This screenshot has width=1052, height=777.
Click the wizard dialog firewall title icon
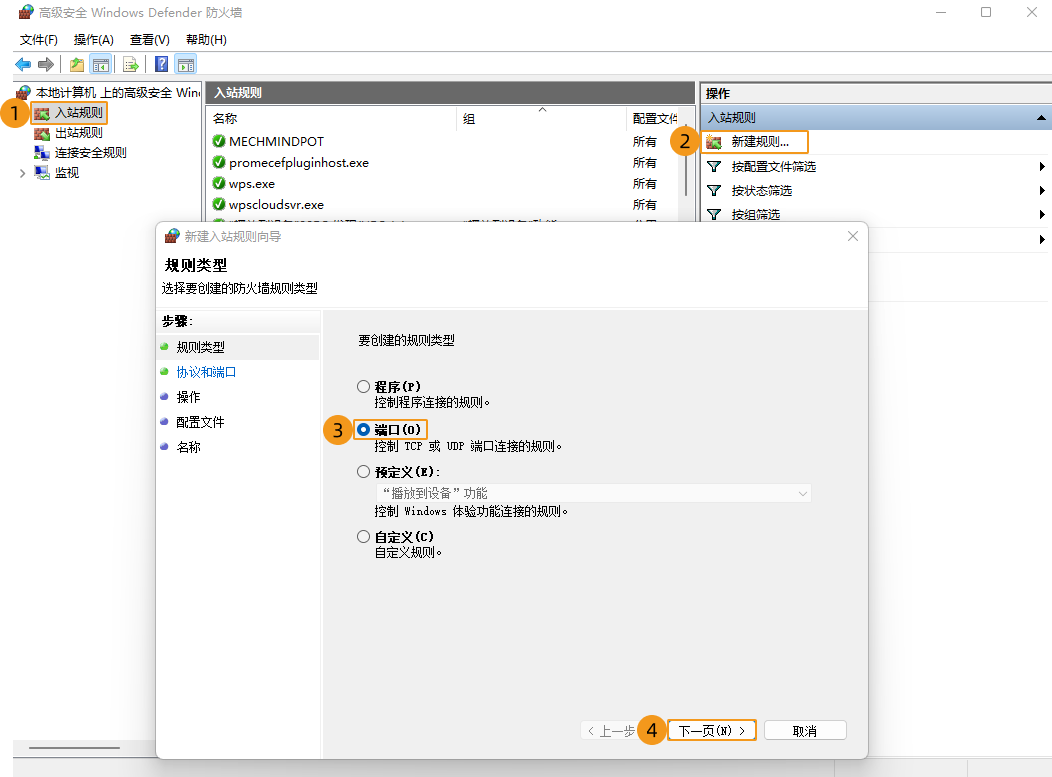(x=172, y=236)
